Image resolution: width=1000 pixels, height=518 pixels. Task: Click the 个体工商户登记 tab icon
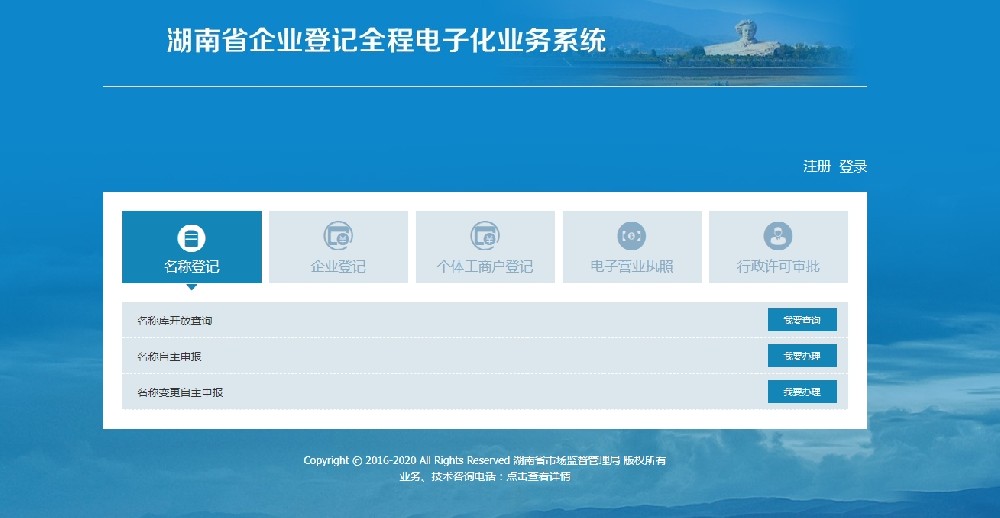[485, 236]
